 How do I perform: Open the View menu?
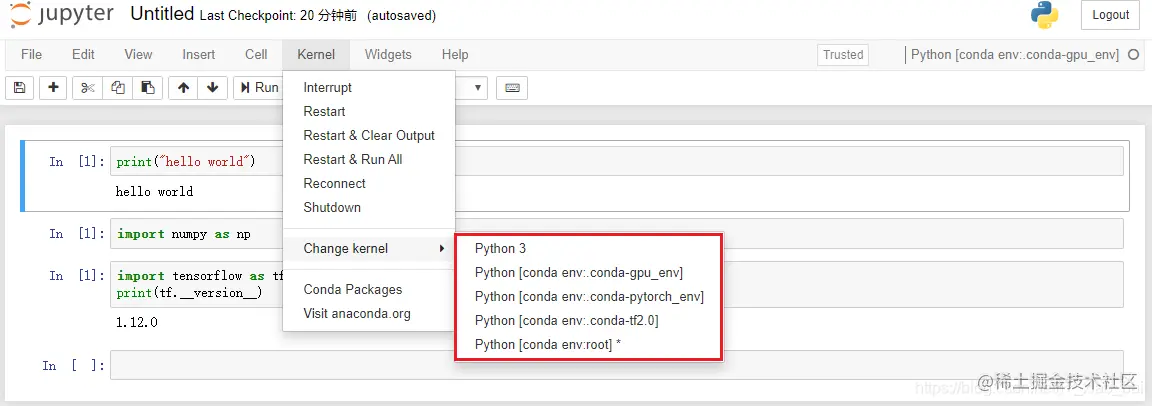pos(138,54)
